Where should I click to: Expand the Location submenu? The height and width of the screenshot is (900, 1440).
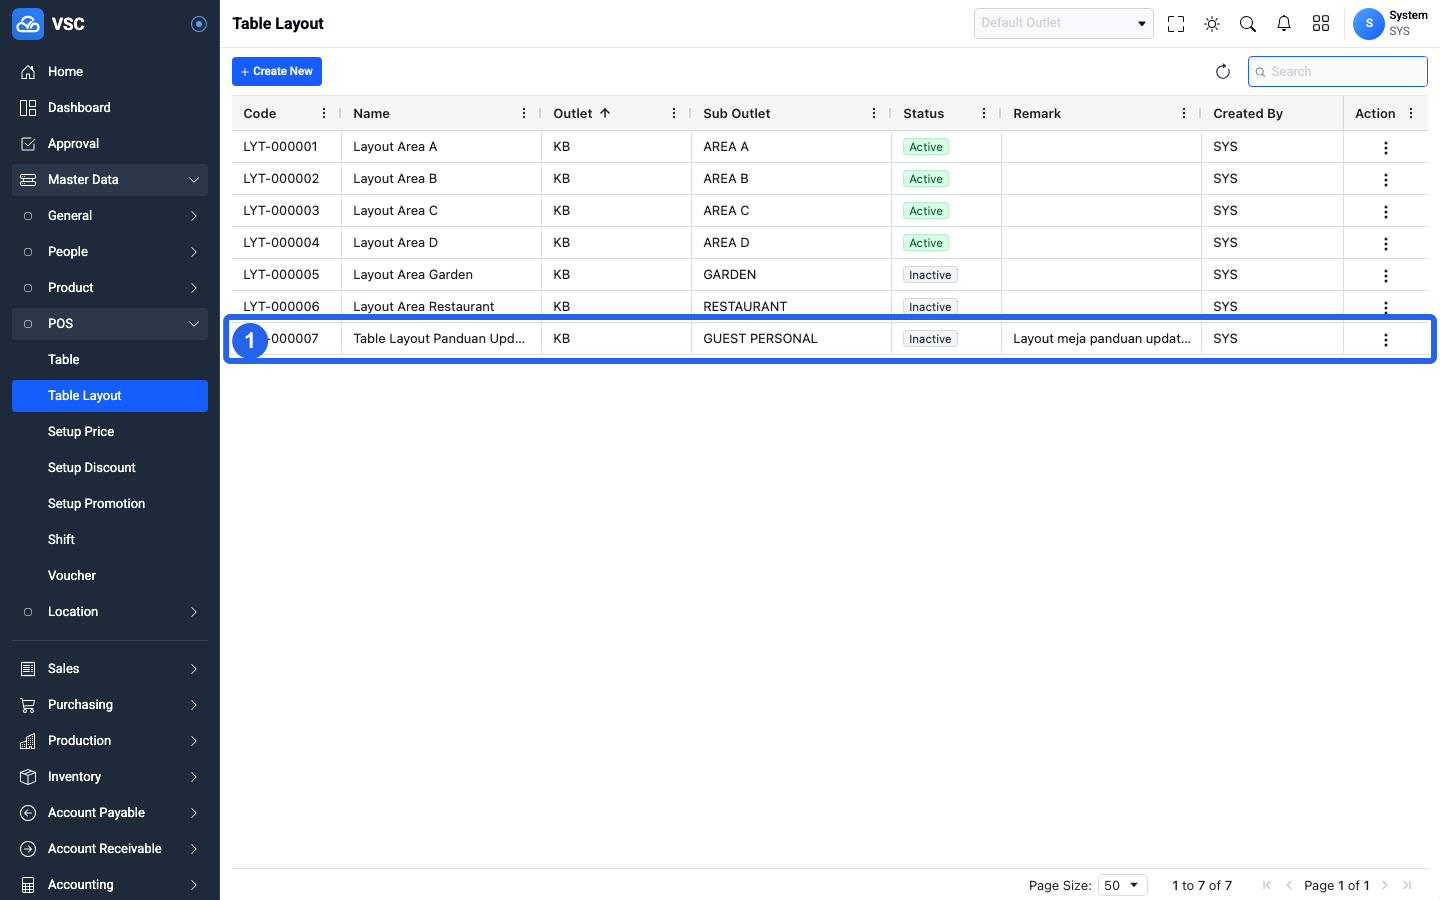pos(110,612)
